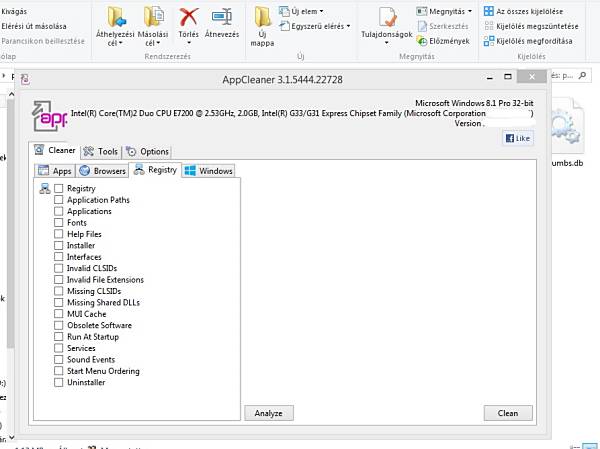The height and width of the screenshot is (449, 600).
Task: Open the Options tab
Action: (147, 152)
